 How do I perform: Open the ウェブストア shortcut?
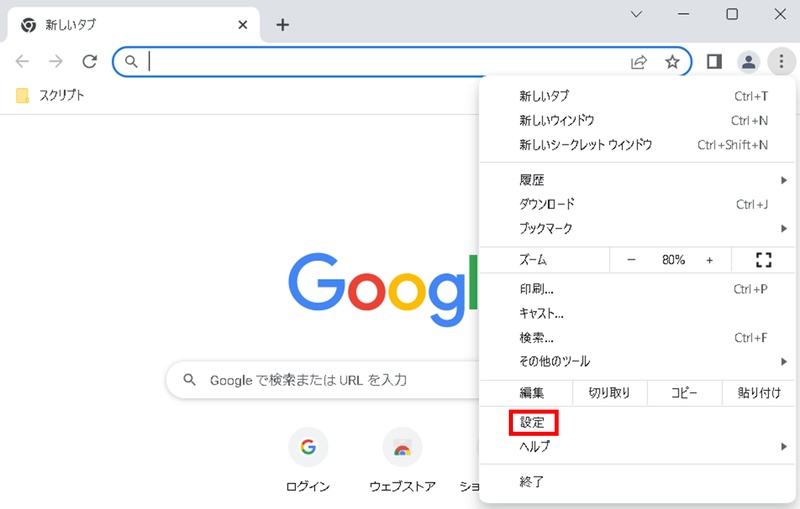403,447
